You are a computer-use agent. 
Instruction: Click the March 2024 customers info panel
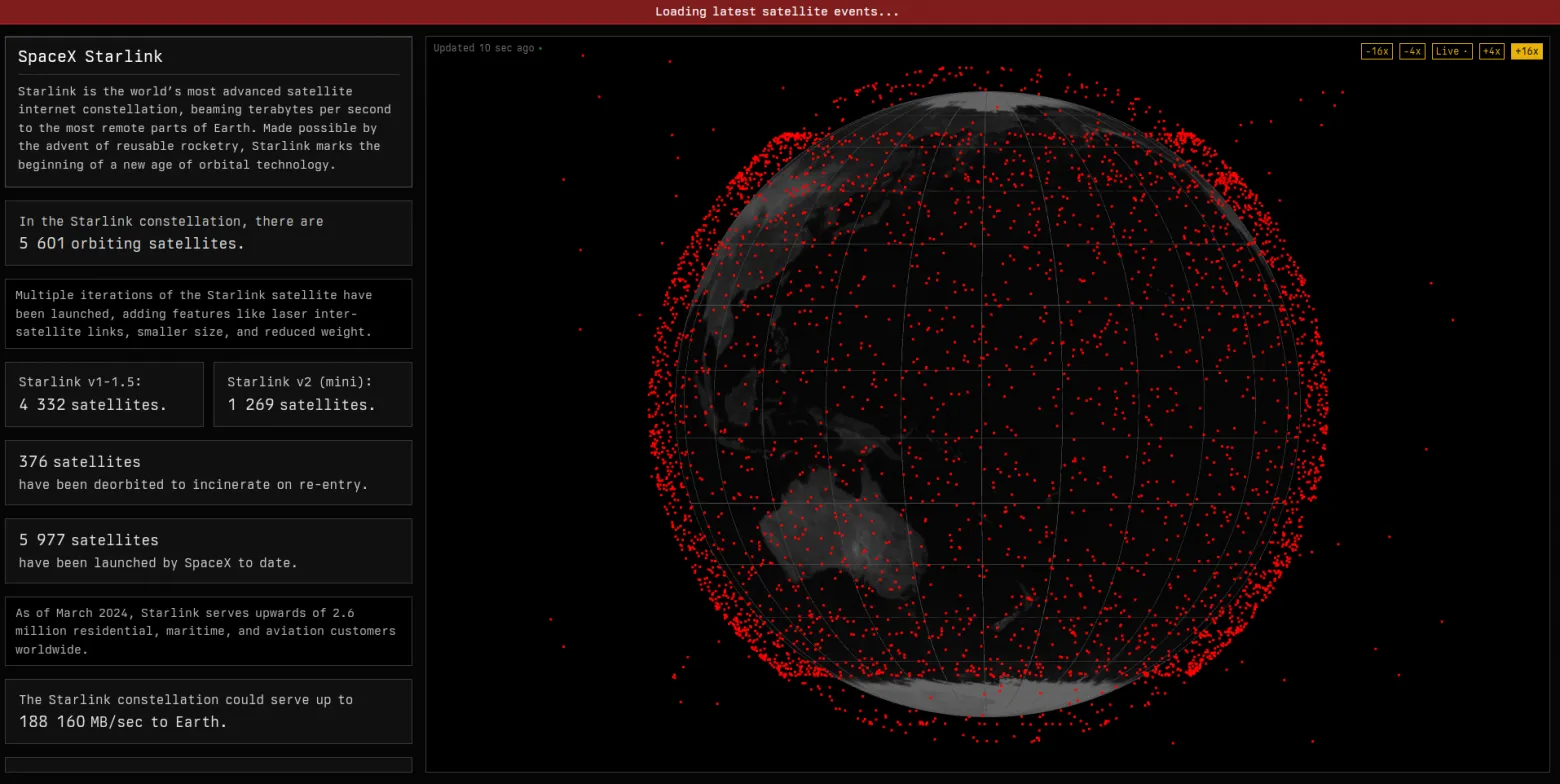coord(208,631)
